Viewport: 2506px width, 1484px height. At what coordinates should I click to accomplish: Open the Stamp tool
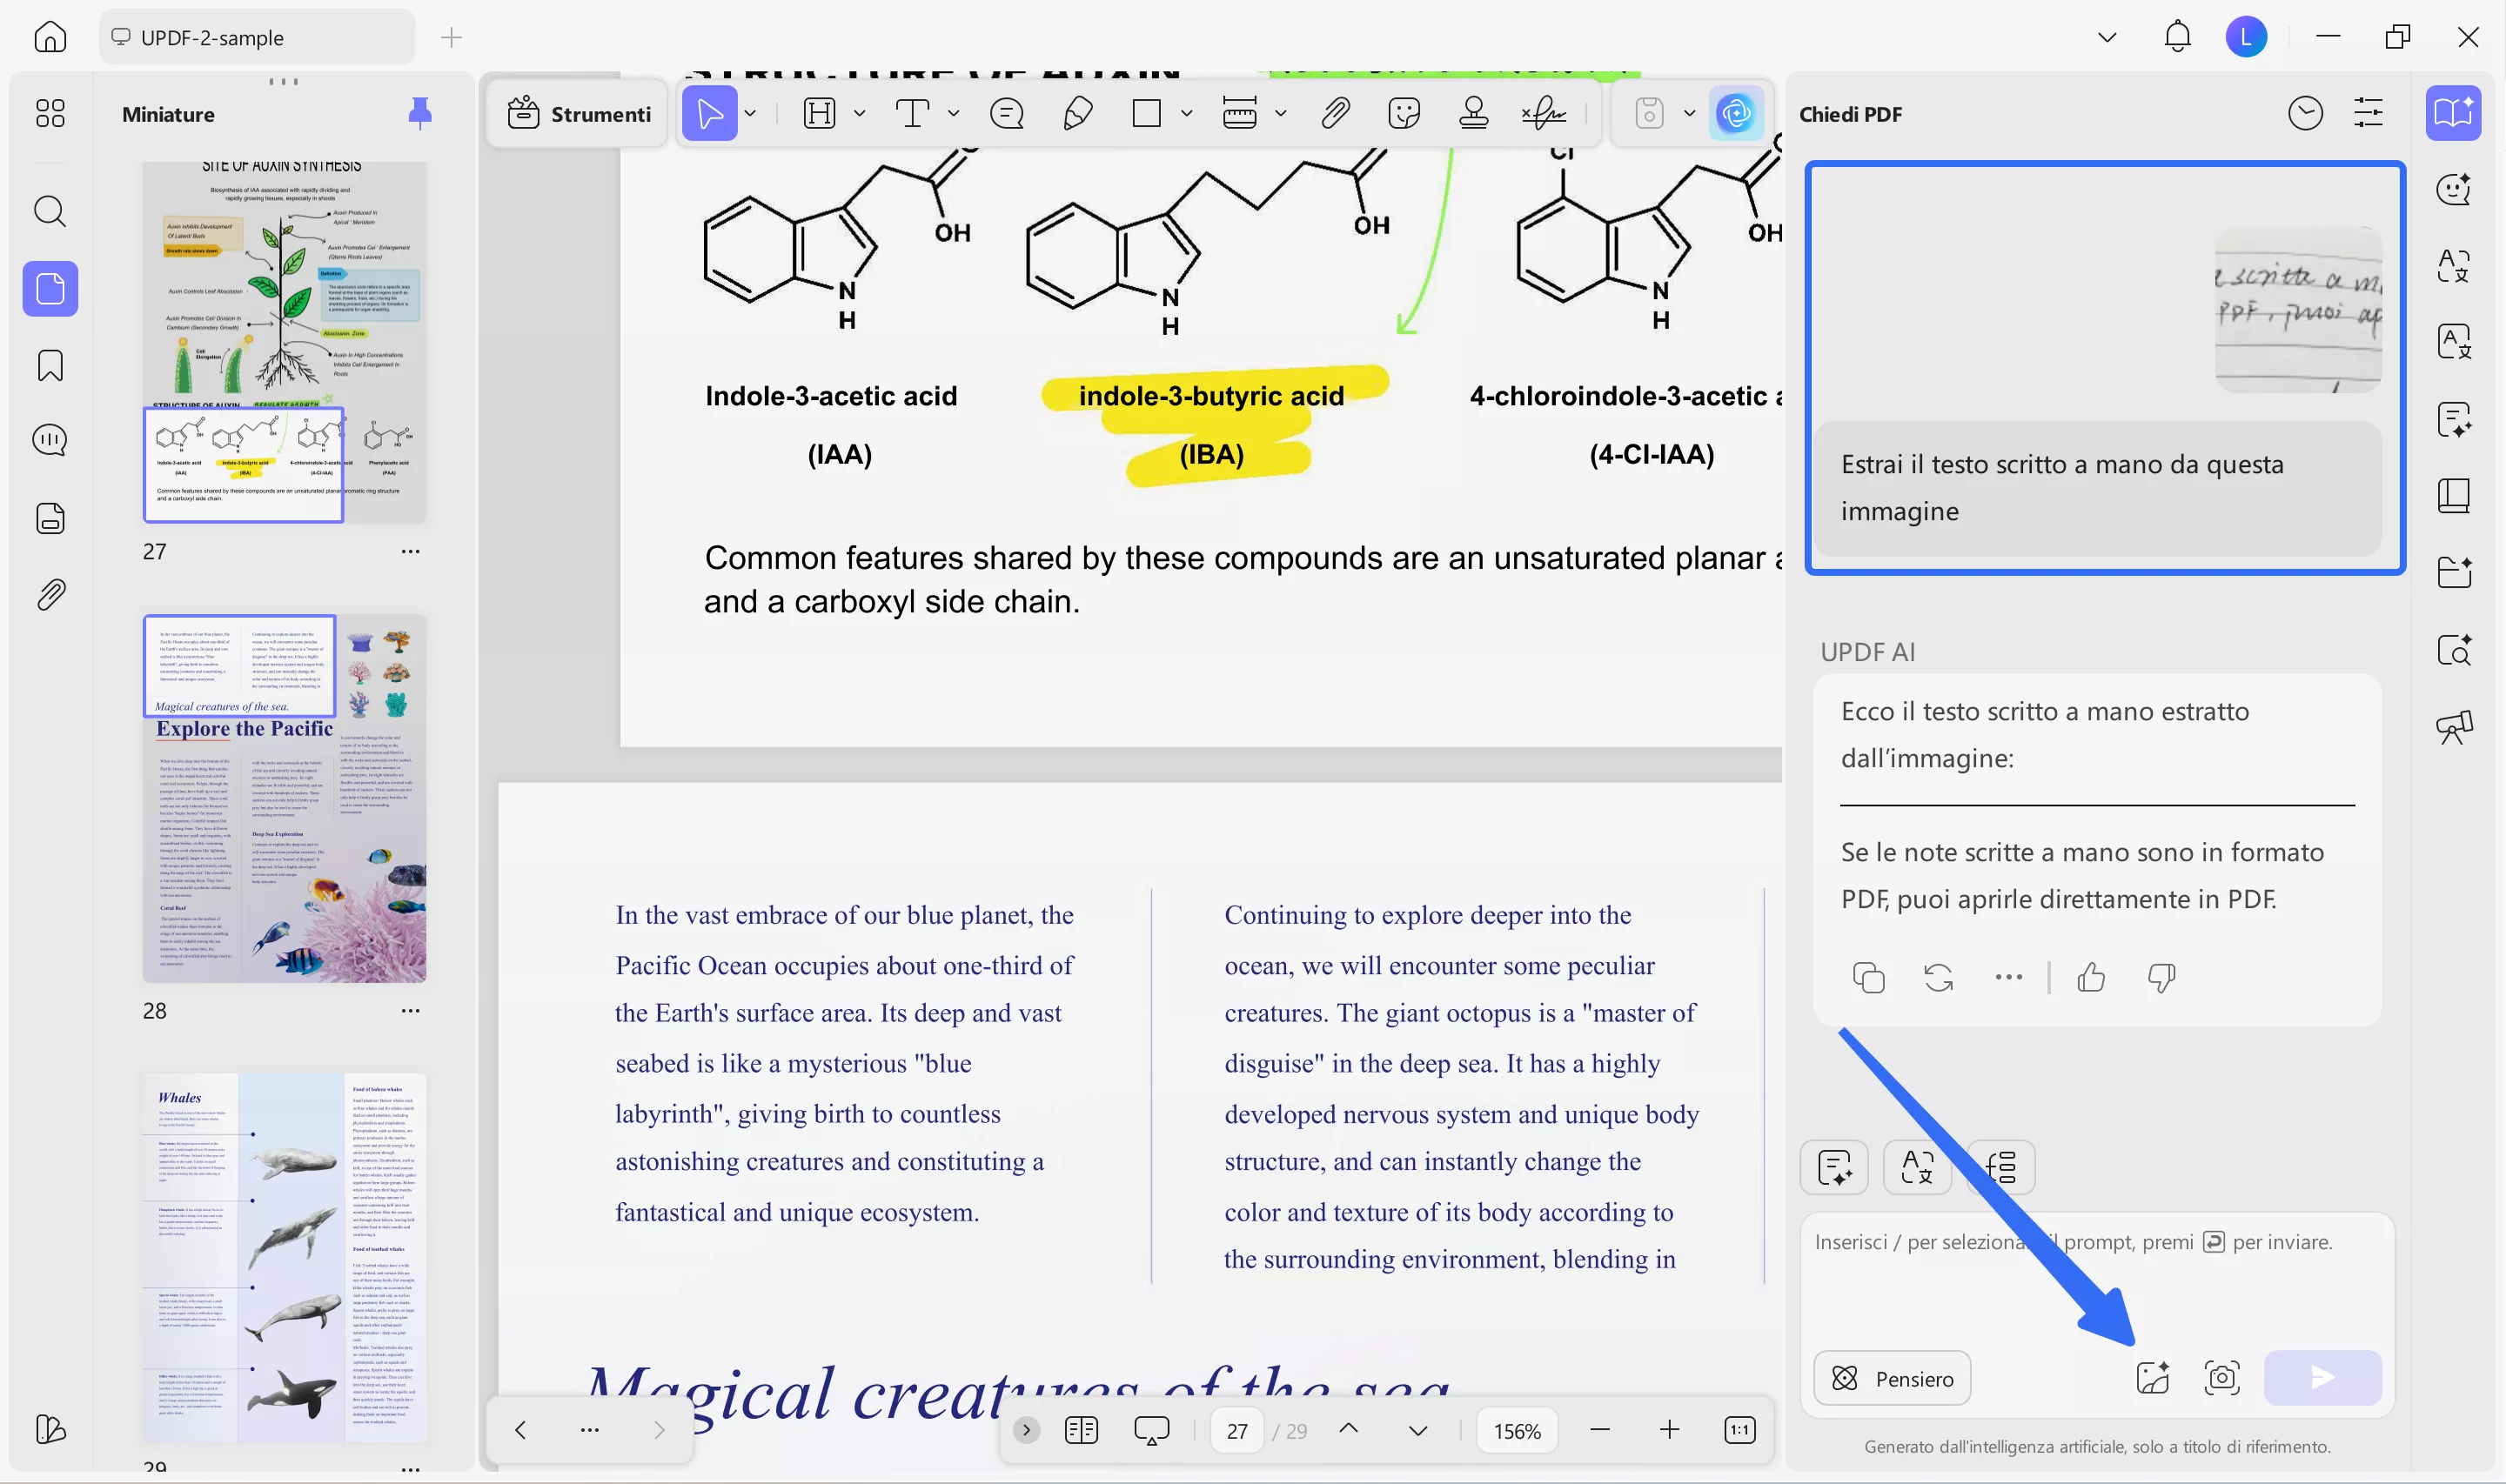pyautogui.click(x=1475, y=113)
